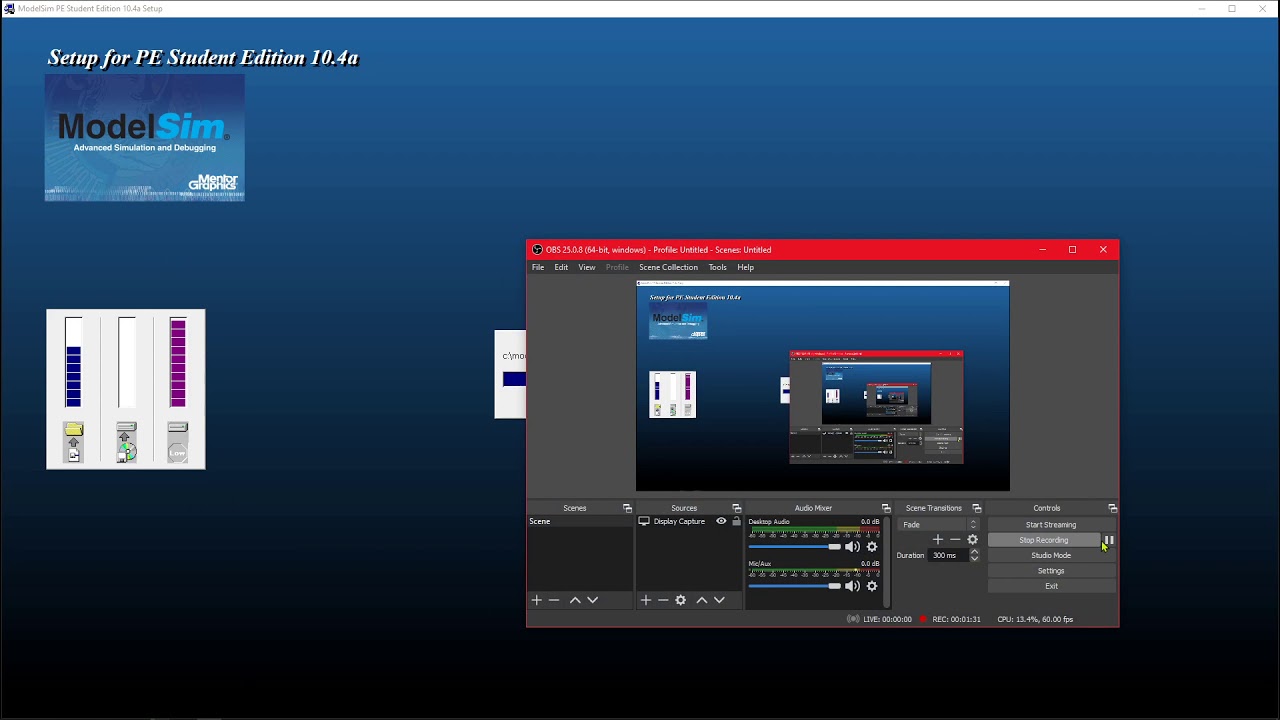
Task: Adjust Mic/Aux volume slider
Action: click(794, 586)
